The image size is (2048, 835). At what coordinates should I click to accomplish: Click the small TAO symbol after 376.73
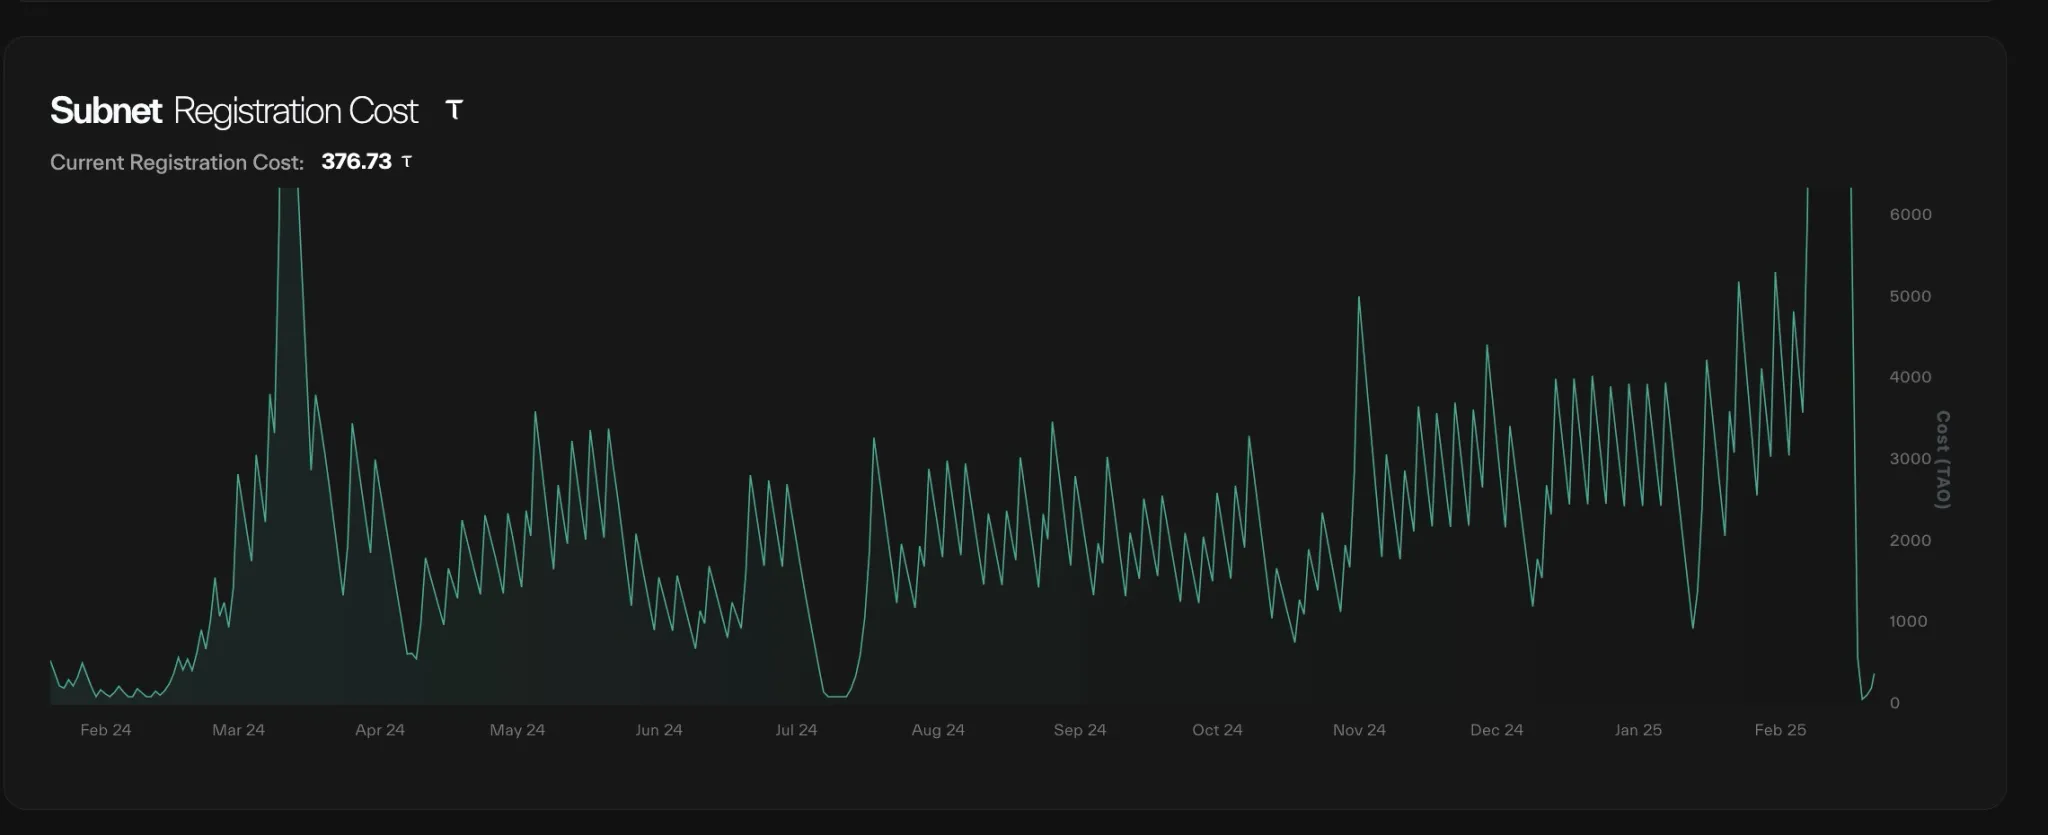406,162
